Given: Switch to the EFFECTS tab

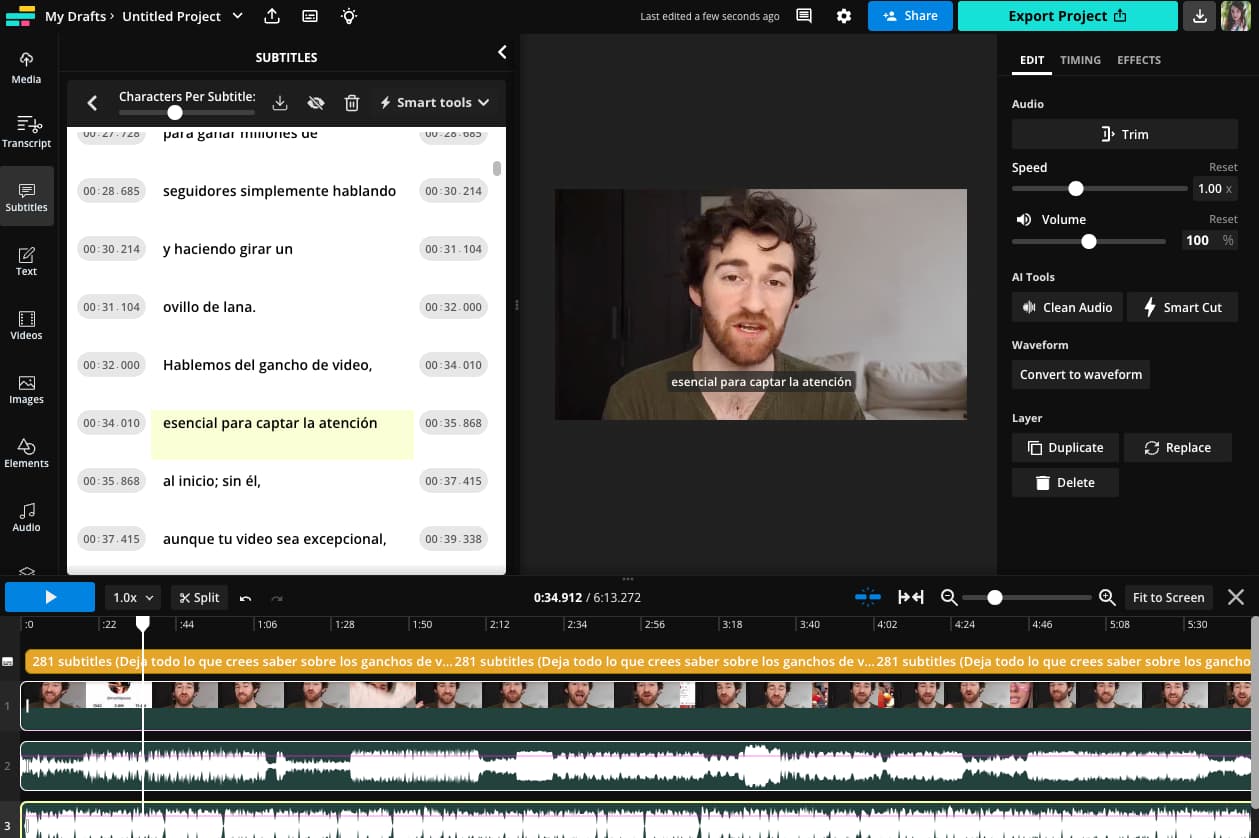Looking at the screenshot, I should tap(1139, 60).
